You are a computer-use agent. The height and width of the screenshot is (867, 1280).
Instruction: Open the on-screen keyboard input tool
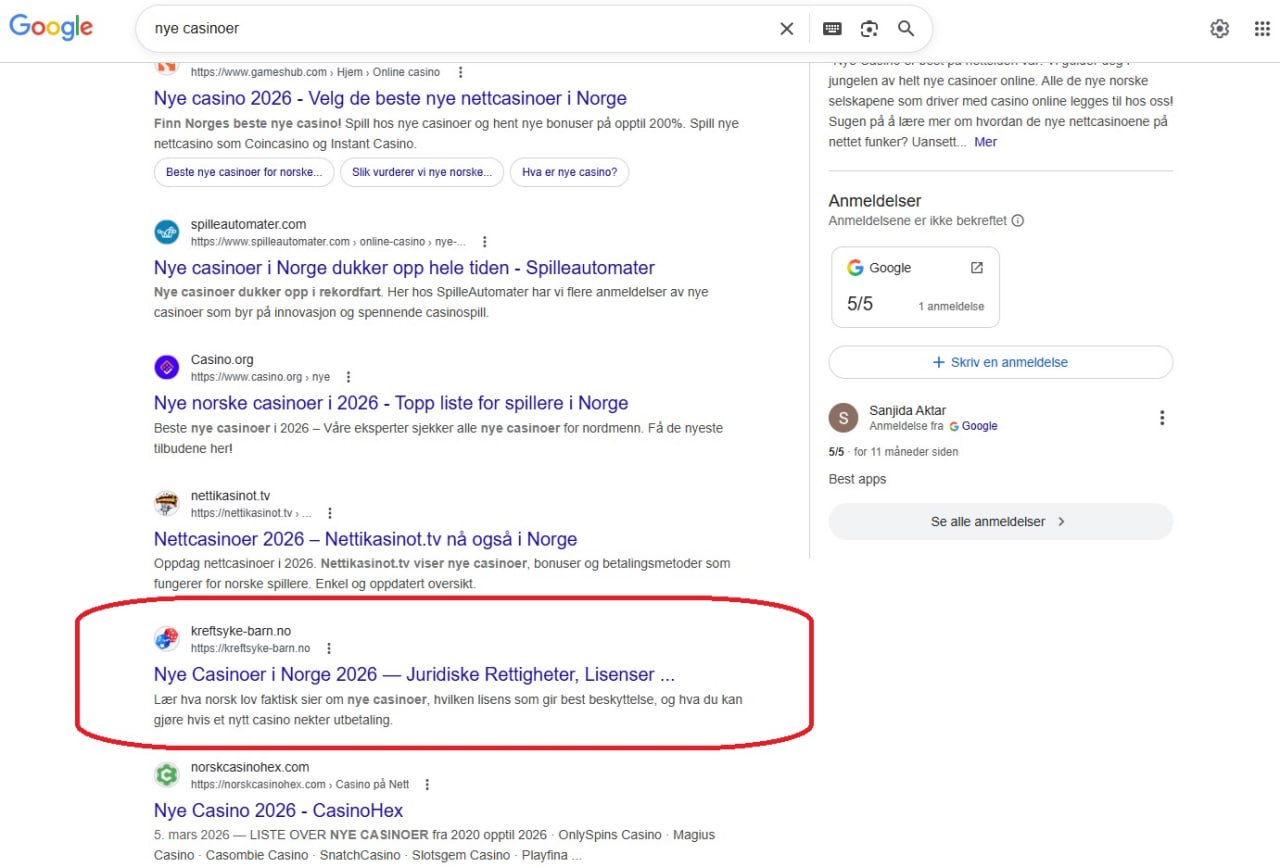click(x=832, y=29)
